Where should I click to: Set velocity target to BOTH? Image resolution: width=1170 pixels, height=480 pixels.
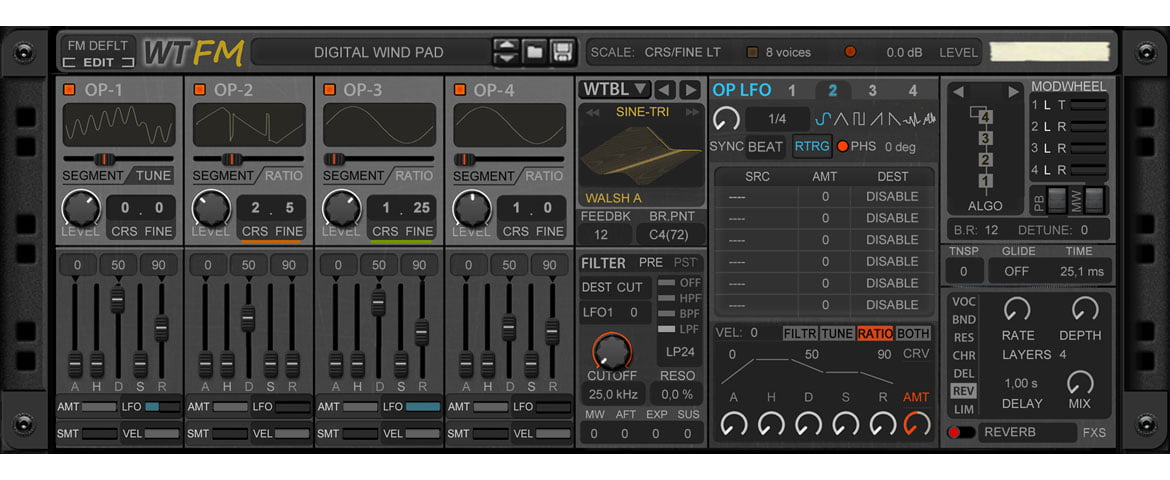coord(913,334)
